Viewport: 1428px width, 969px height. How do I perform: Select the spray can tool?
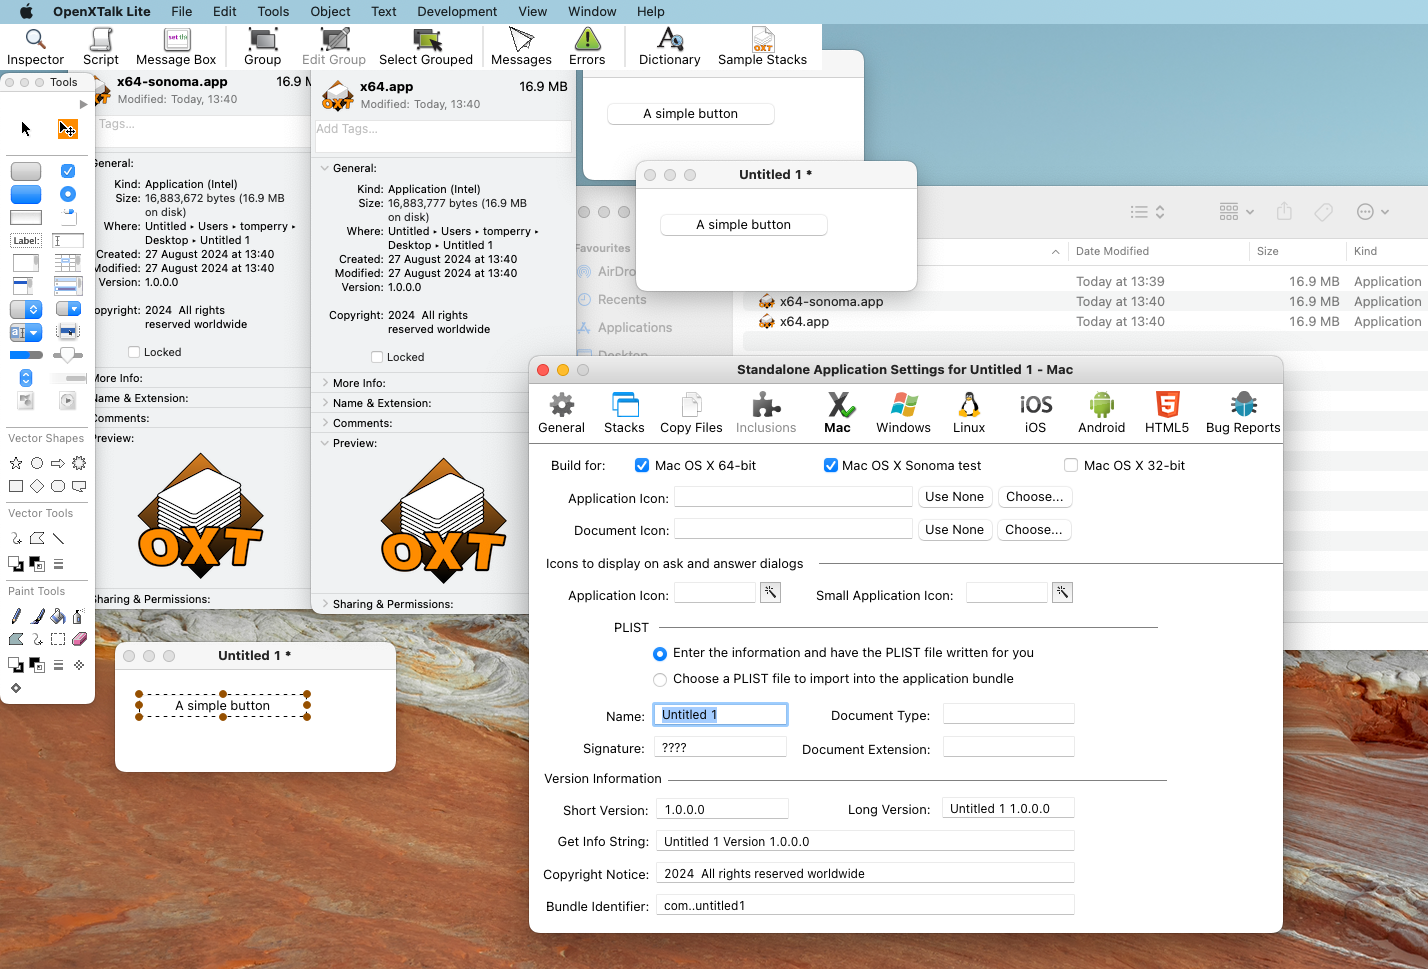pos(78,616)
